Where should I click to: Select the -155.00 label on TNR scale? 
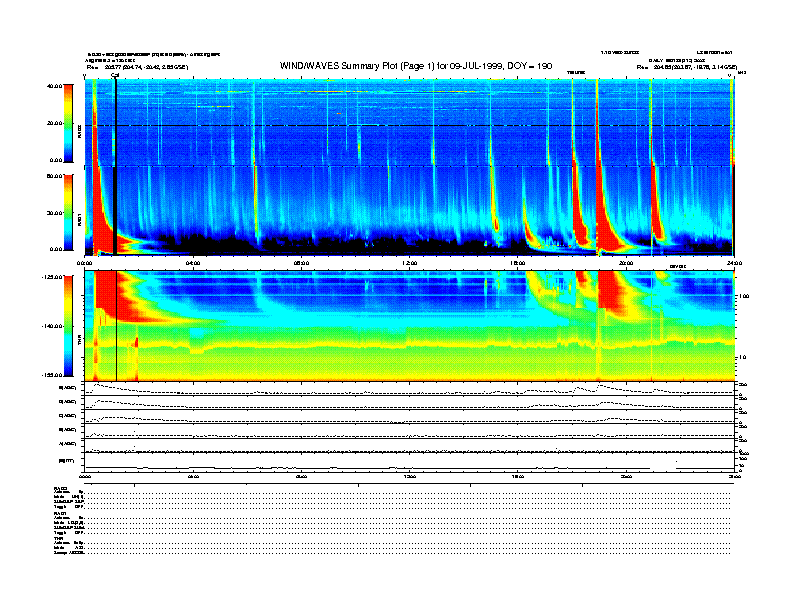tap(52, 375)
